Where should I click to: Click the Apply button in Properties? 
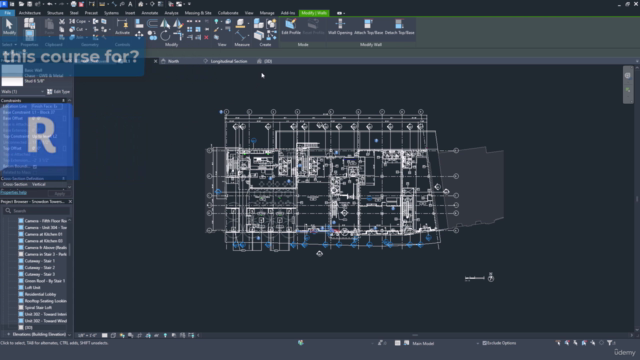(x=60, y=193)
